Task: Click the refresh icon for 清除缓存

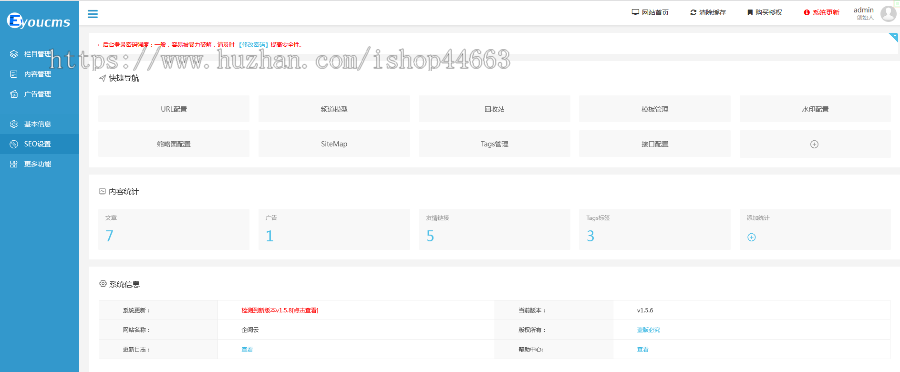Action: (693, 12)
